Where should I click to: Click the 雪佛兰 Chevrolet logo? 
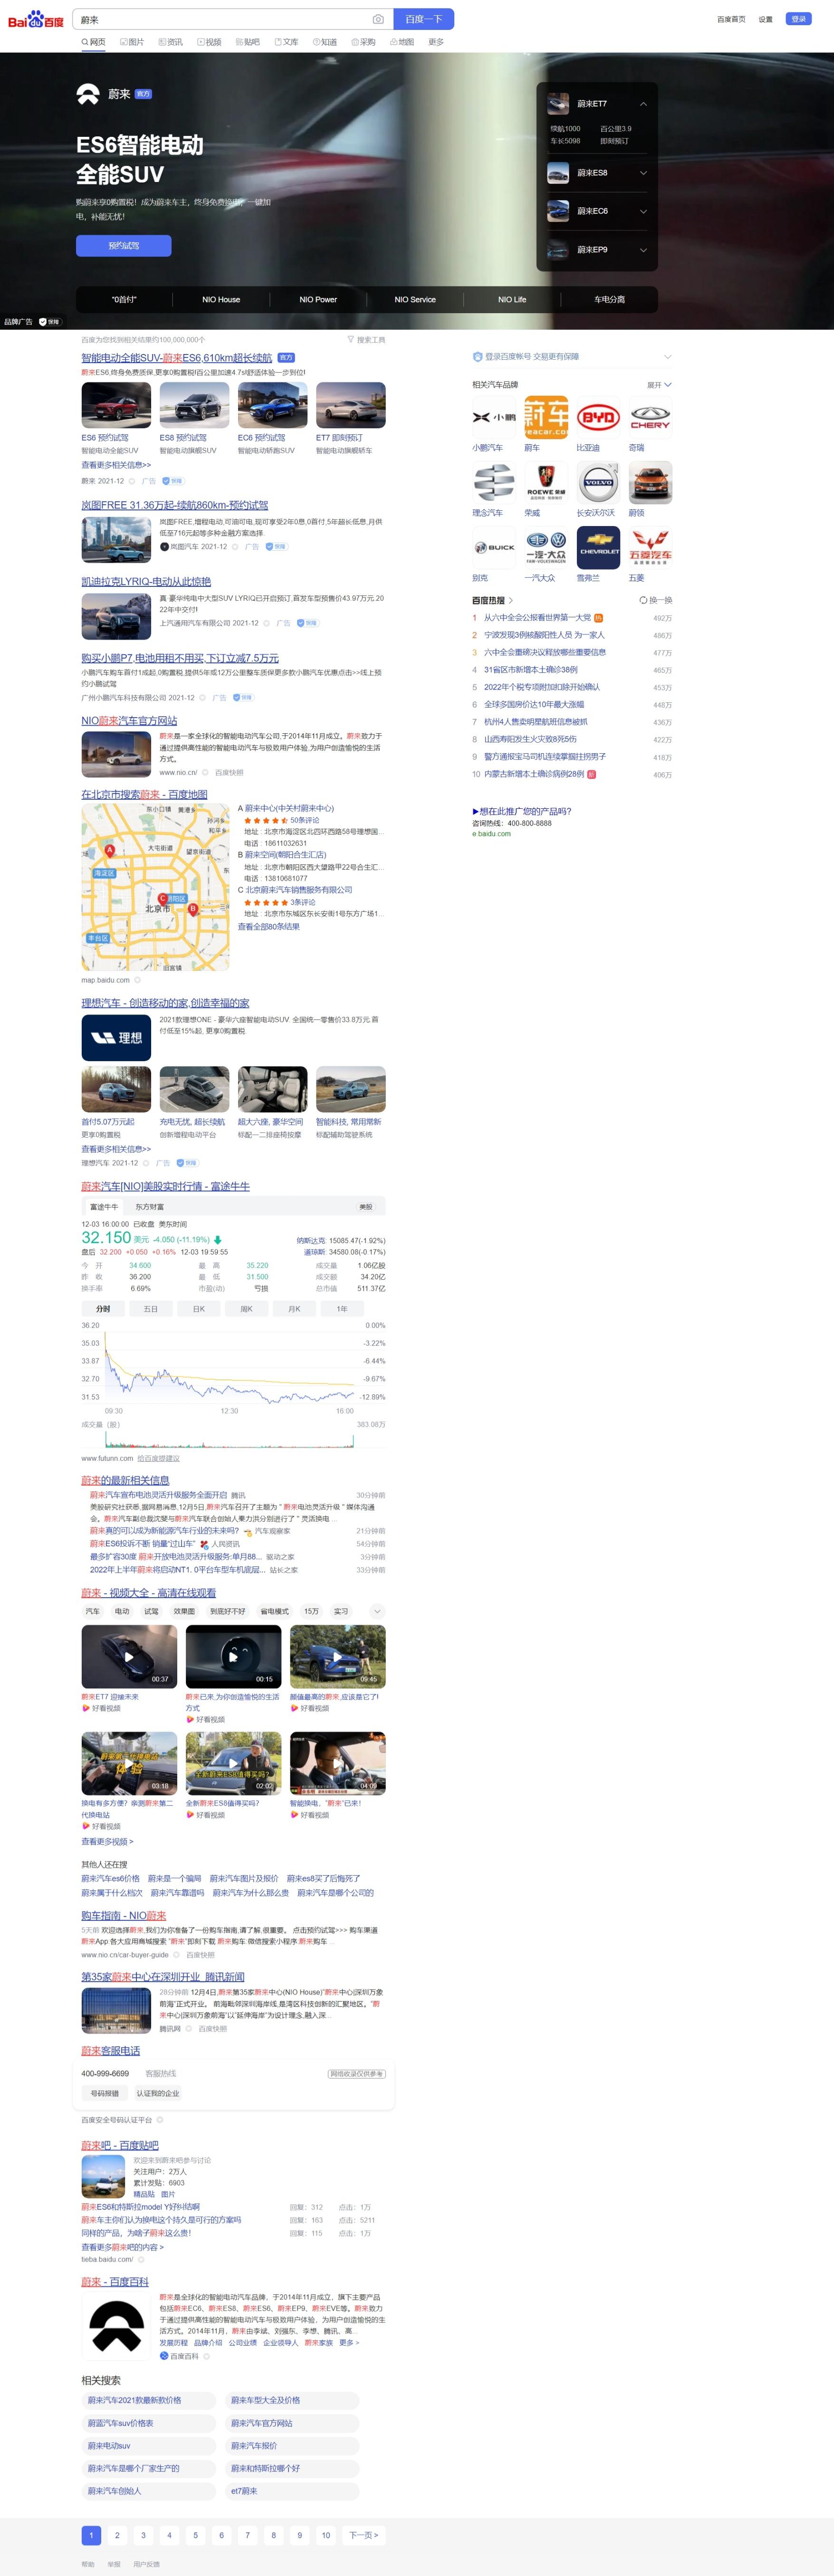point(598,548)
